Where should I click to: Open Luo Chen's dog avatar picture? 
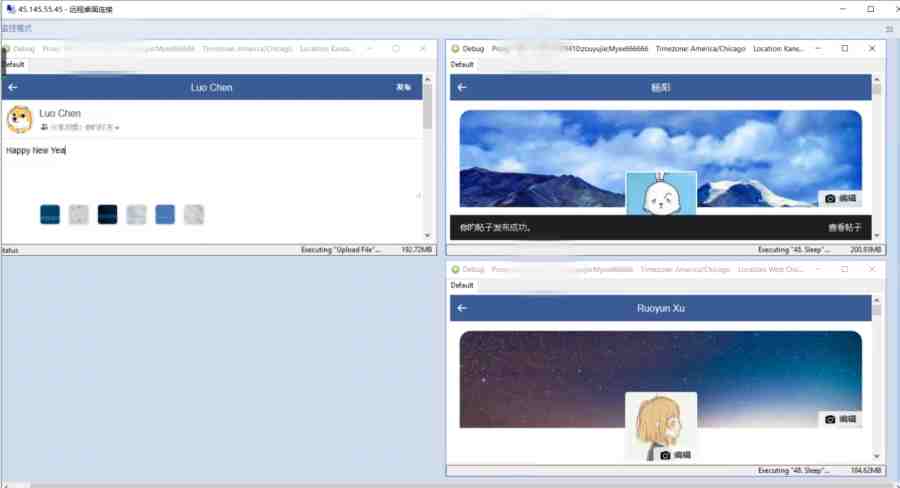click(x=20, y=119)
